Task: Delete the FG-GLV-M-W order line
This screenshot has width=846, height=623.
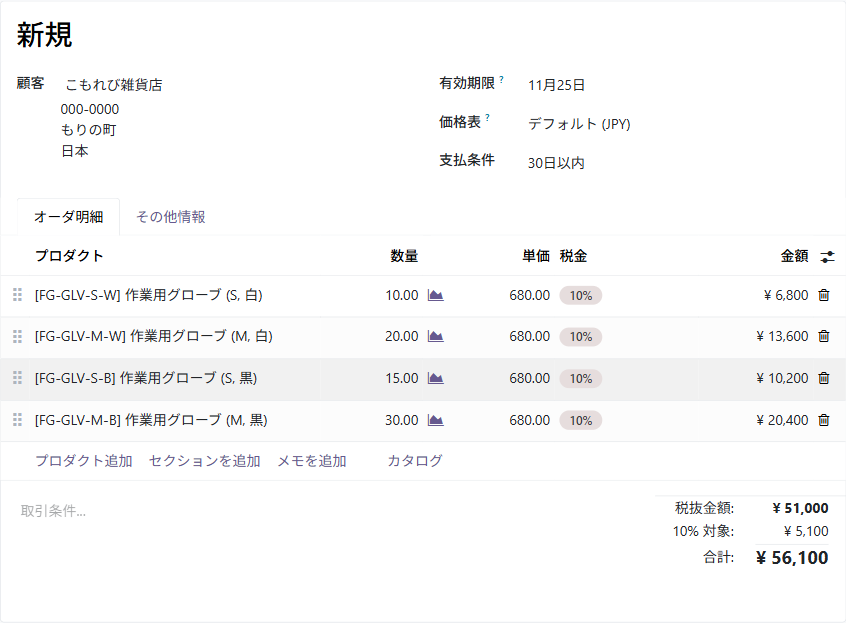Action: 823,336
